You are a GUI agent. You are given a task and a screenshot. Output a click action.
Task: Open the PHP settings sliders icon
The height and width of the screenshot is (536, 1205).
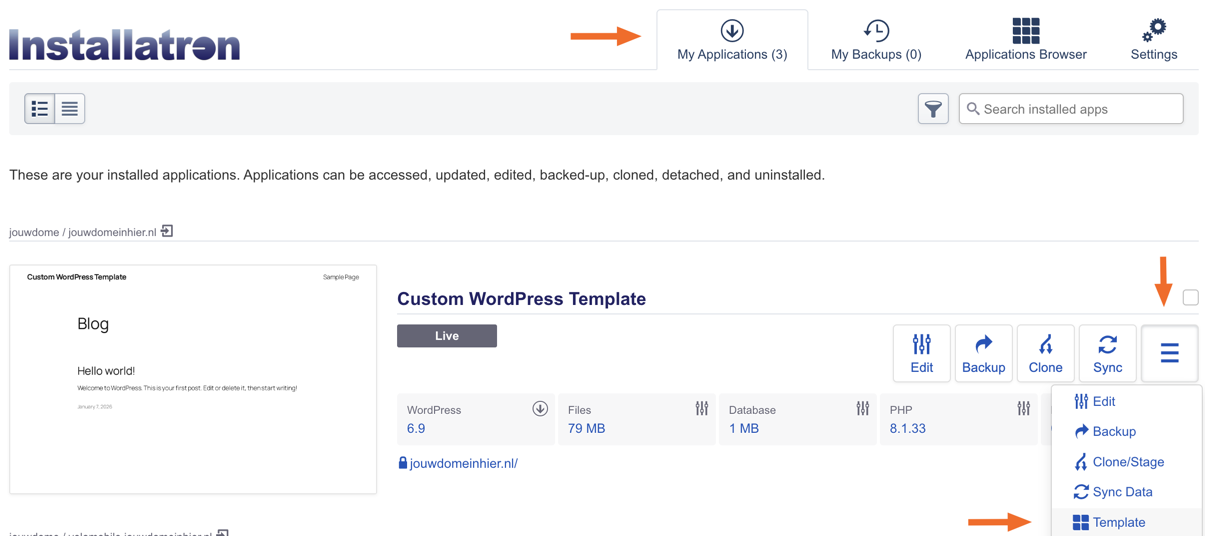tap(1023, 409)
